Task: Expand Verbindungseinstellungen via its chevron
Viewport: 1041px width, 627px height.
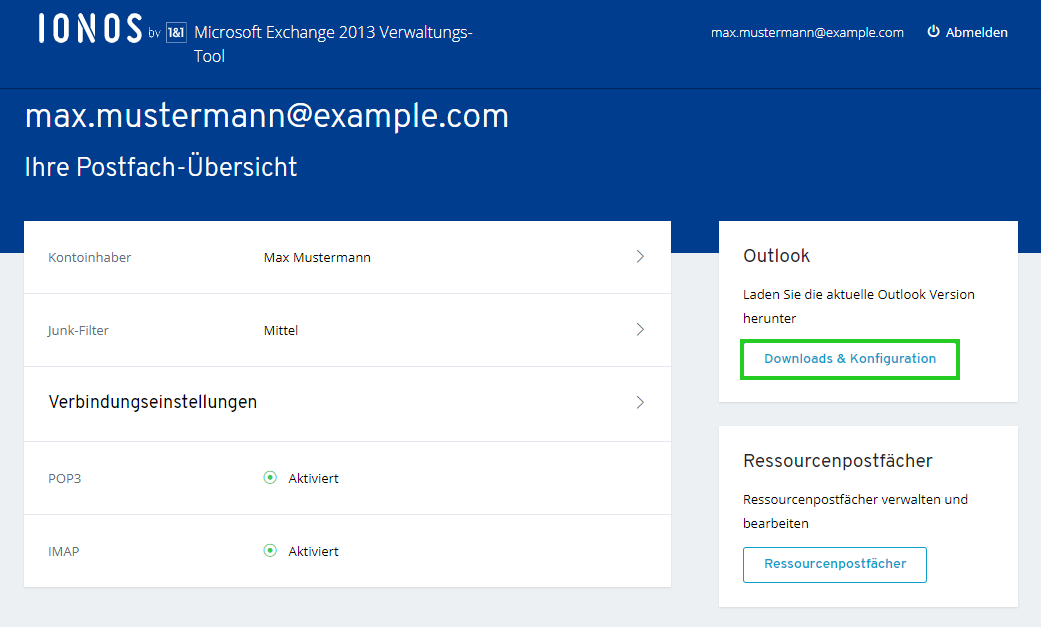Action: [x=640, y=403]
